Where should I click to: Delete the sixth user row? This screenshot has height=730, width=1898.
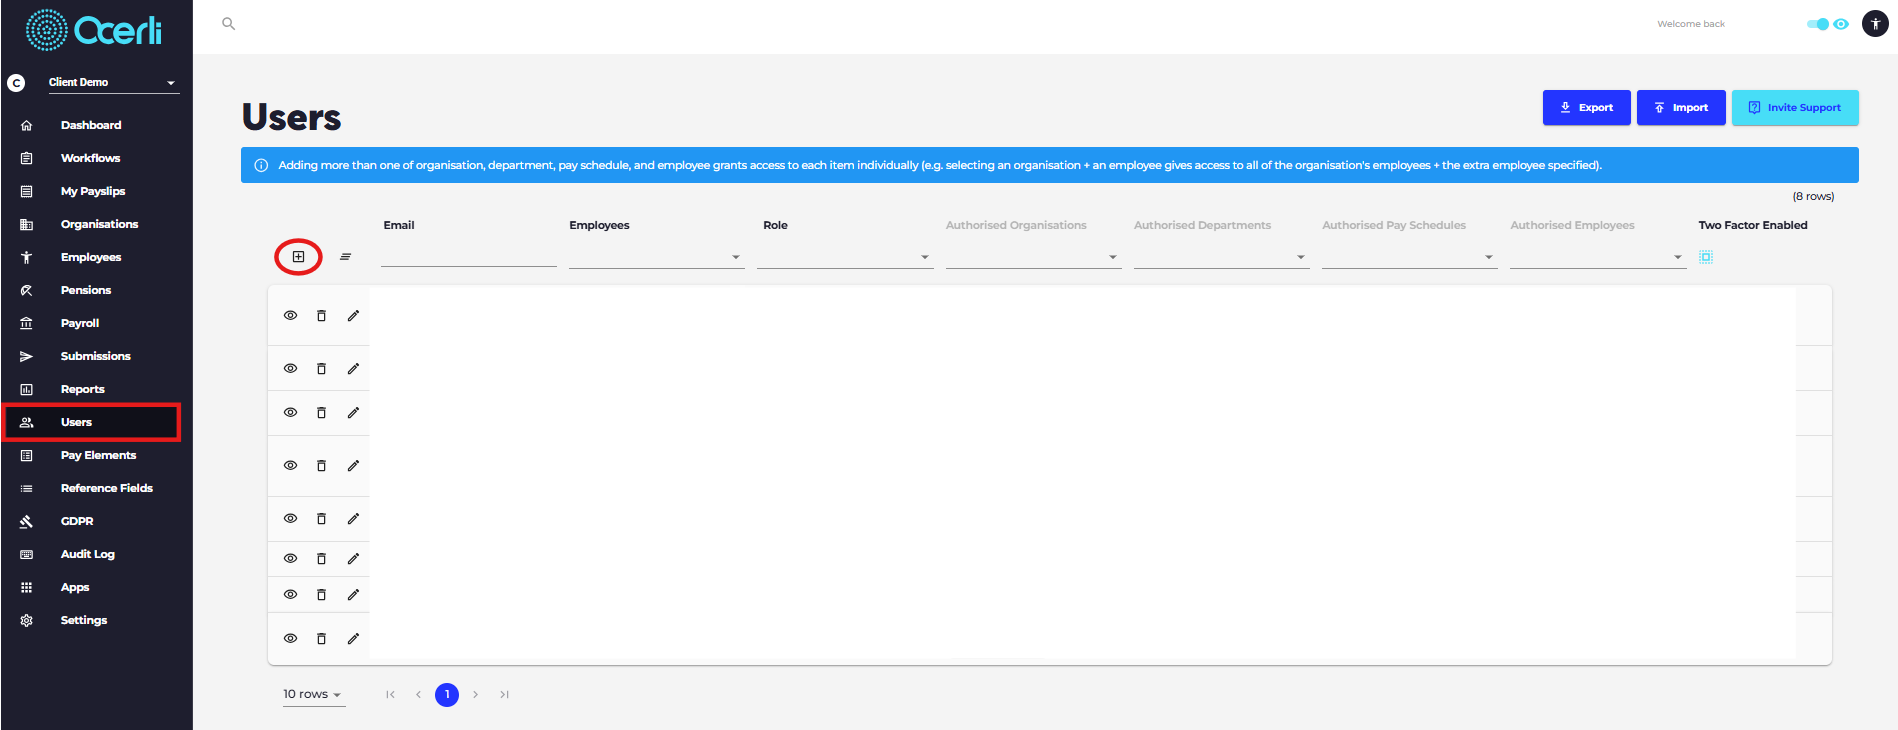point(321,559)
